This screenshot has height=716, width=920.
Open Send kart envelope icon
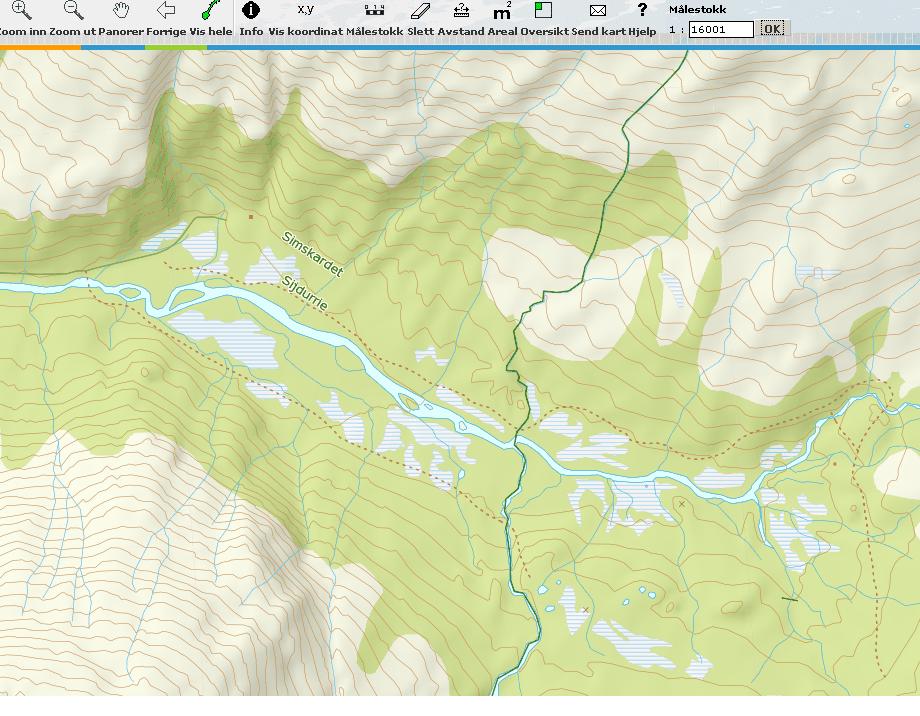point(598,11)
